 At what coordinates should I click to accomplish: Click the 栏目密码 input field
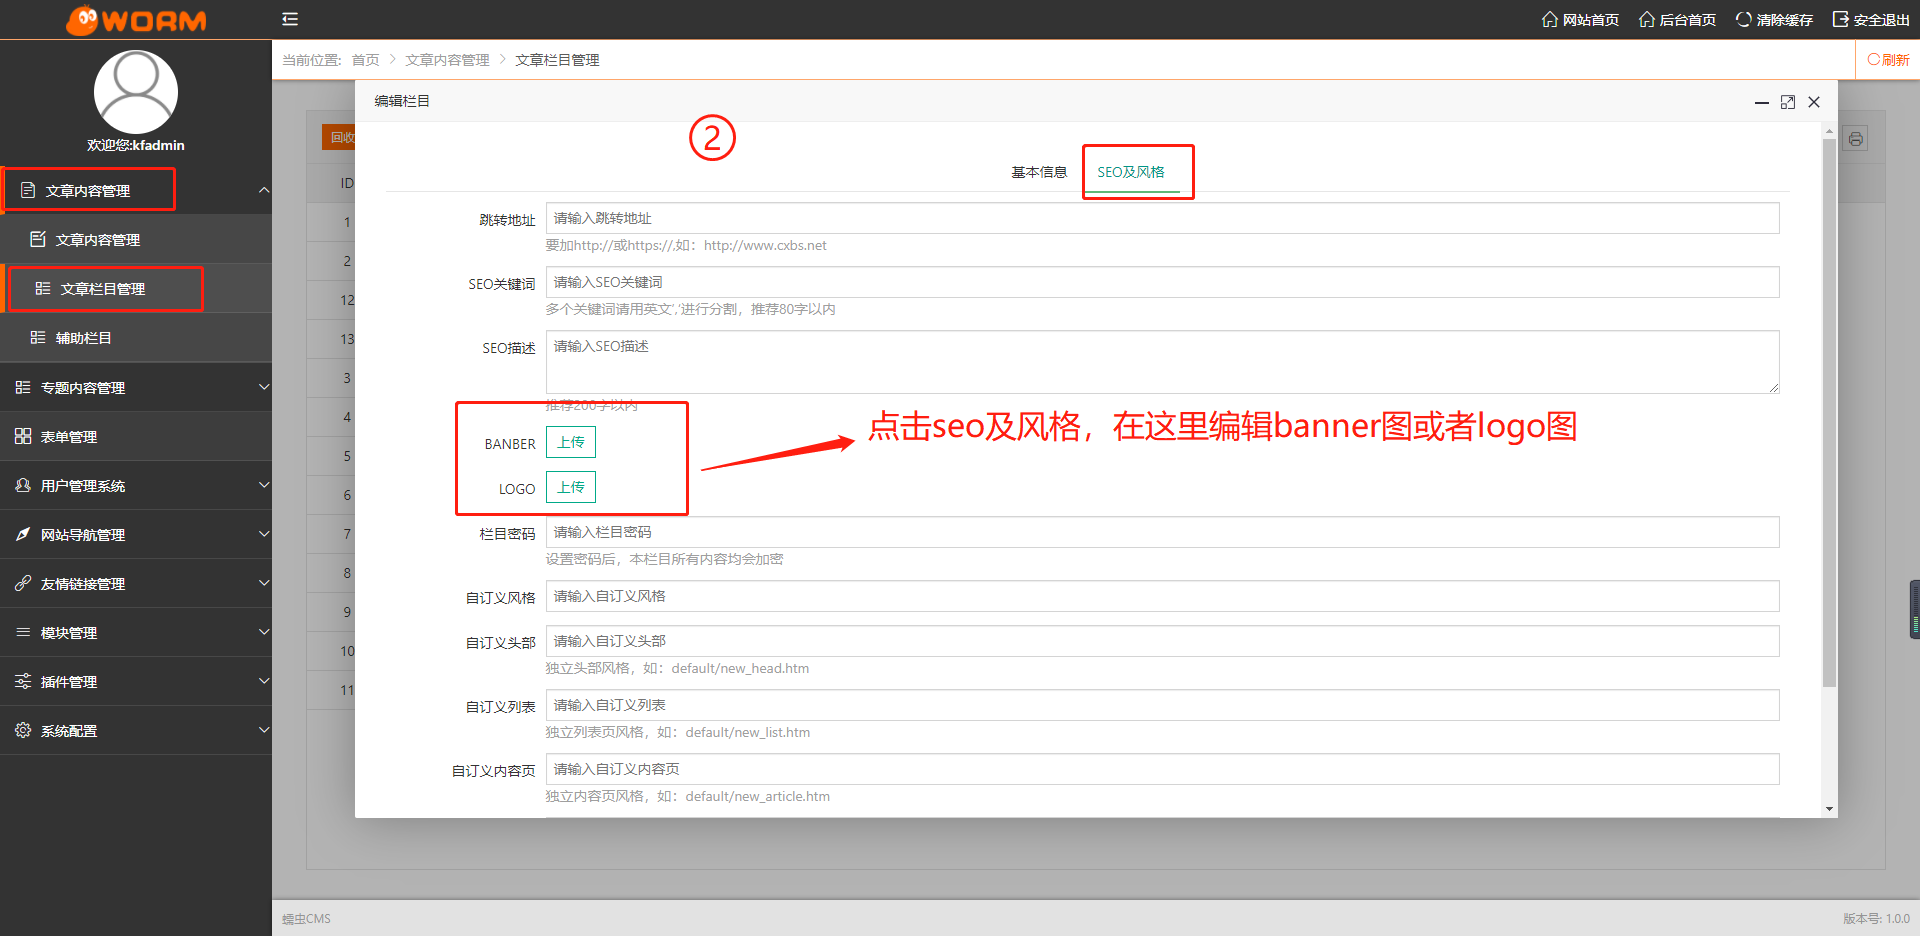tap(1162, 532)
